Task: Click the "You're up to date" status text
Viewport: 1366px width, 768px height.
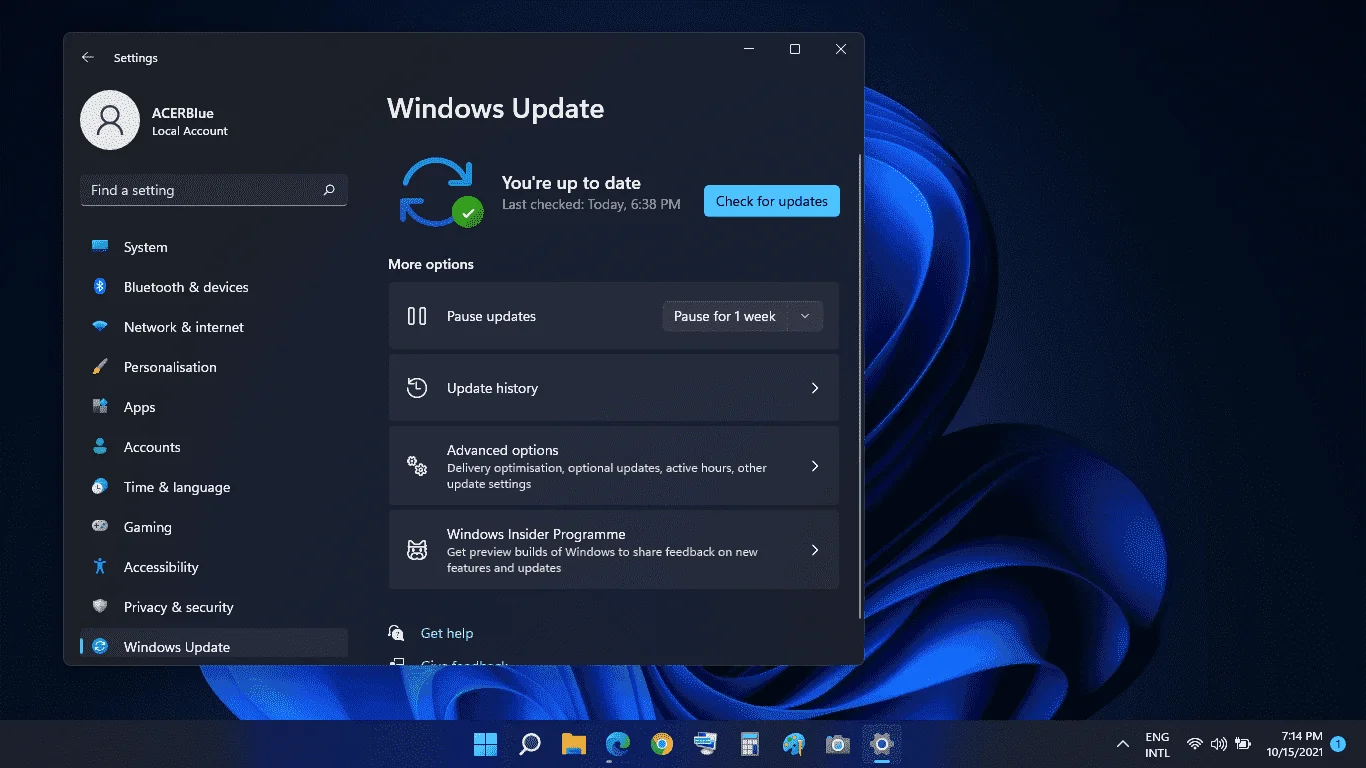Action: pos(571,183)
